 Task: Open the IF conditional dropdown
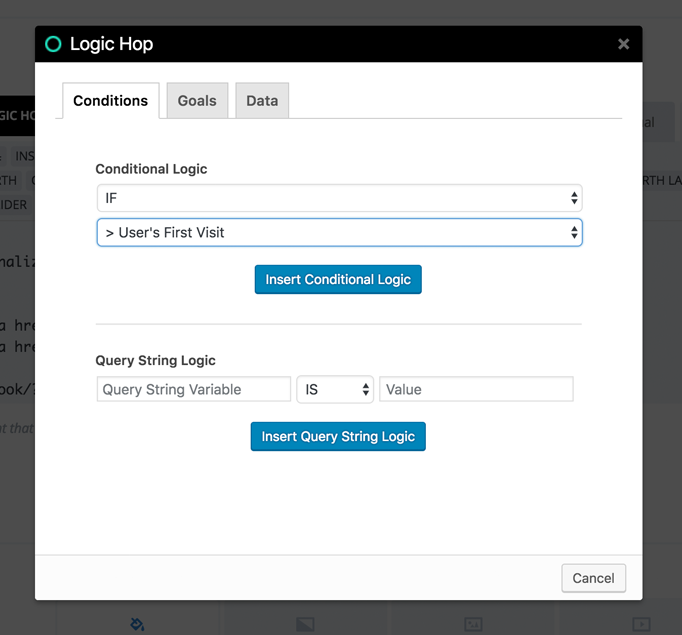coord(339,198)
